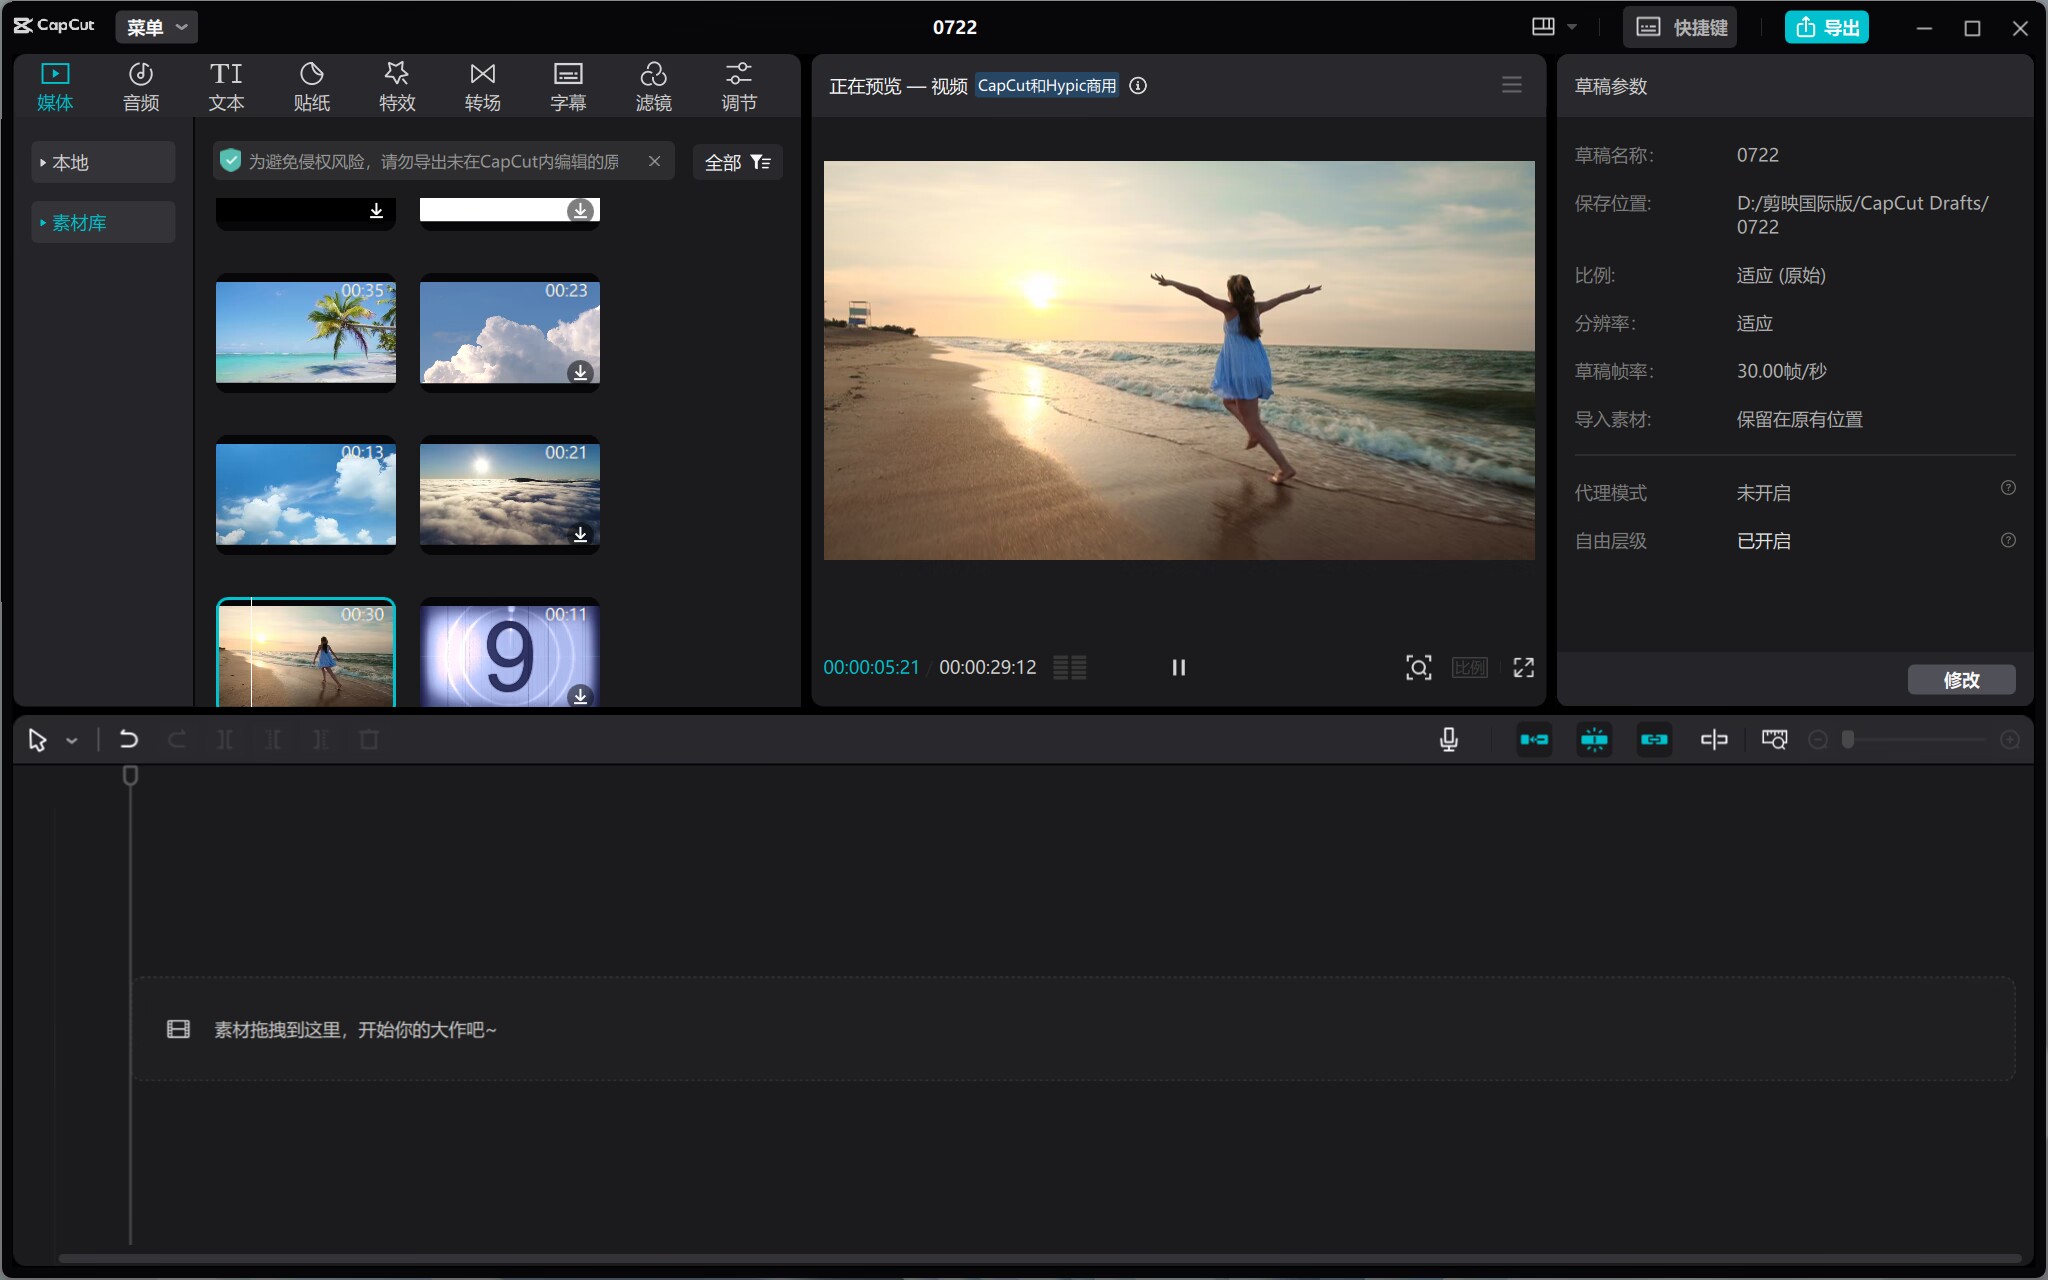The height and width of the screenshot is (1280, 2048).
Task: Click the preview zoom focus icon
Action: pyautogui.click(x=1418, y=667)
